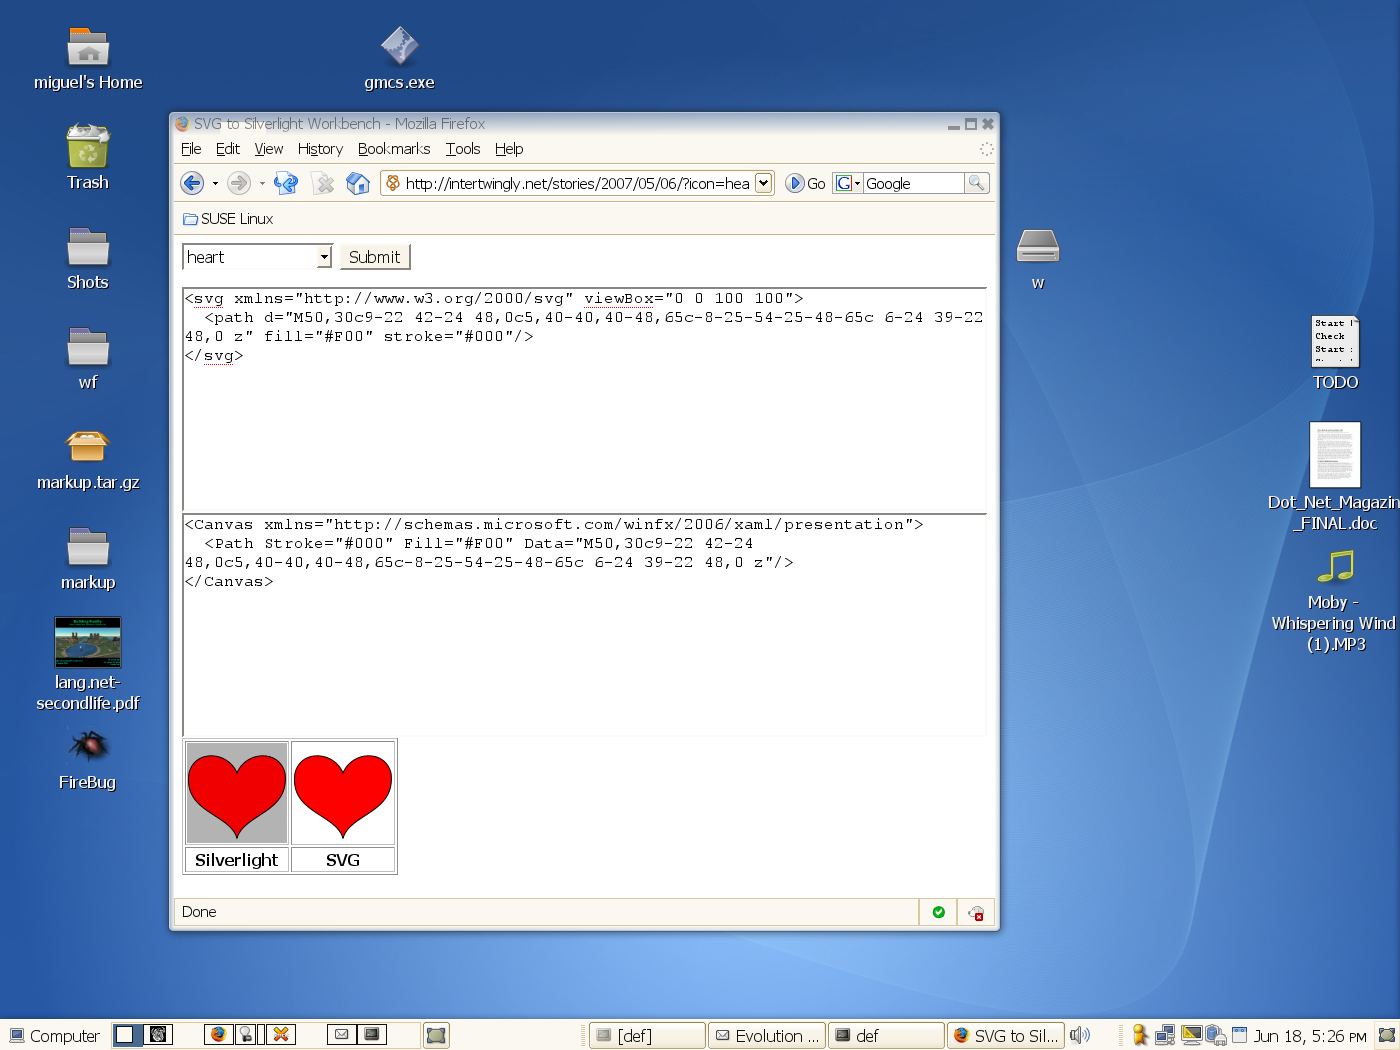
Task: Select the markup.tar.gz archive icon
Action: point(88,447)
